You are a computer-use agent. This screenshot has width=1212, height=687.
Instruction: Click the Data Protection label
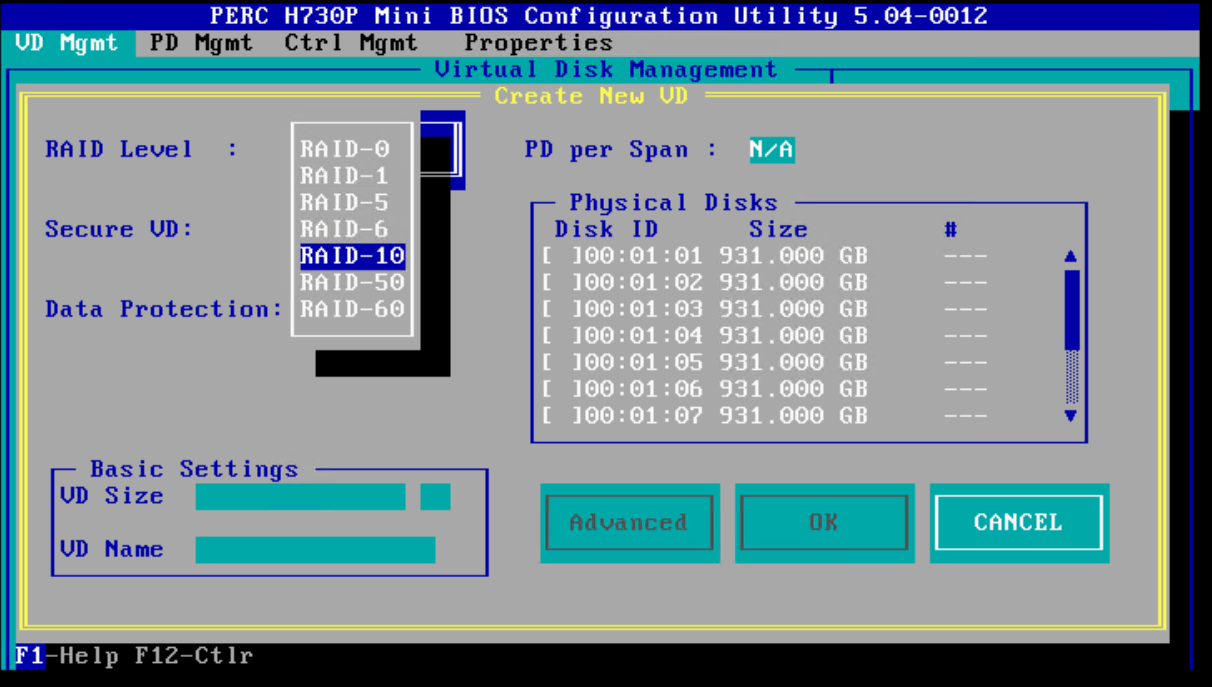click(x=164, y=309)
